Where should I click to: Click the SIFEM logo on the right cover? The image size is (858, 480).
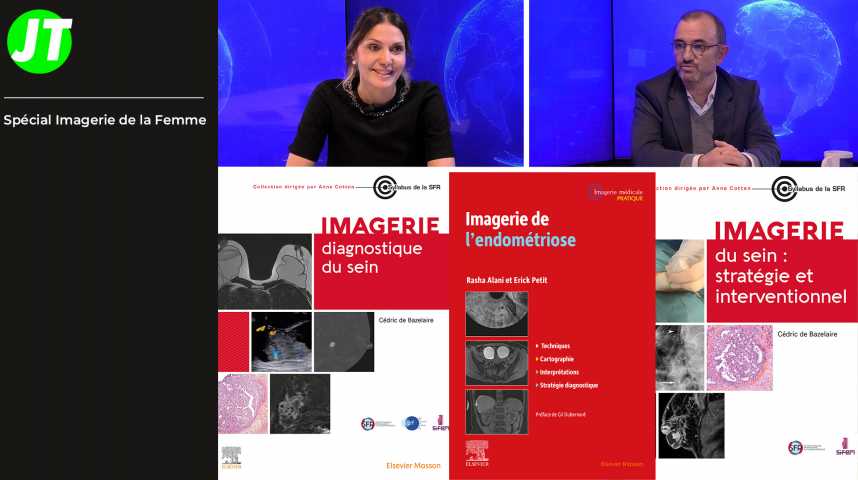[x=845, y=446]
